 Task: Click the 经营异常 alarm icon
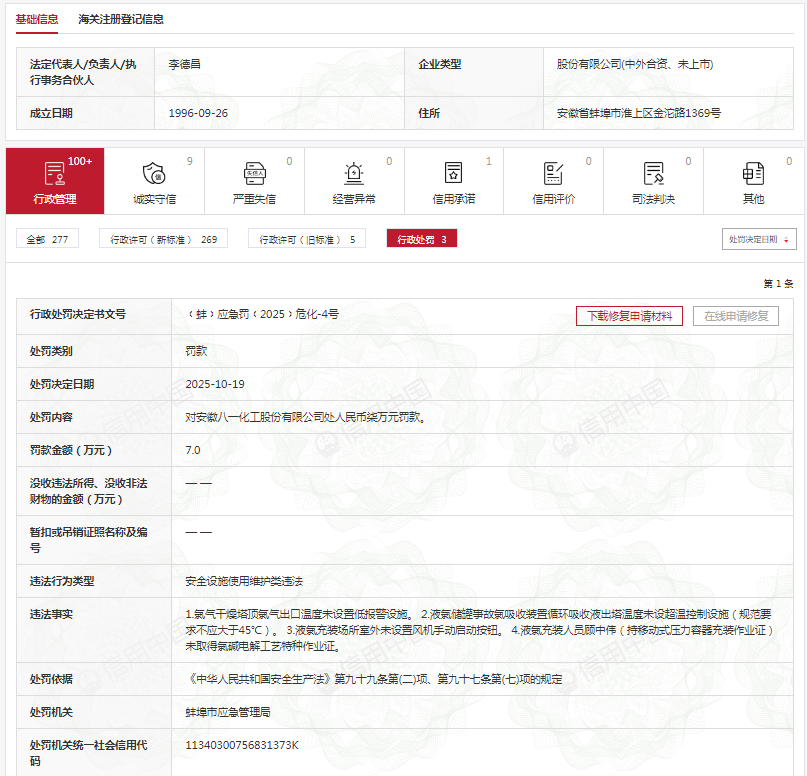tap(354, 174)
